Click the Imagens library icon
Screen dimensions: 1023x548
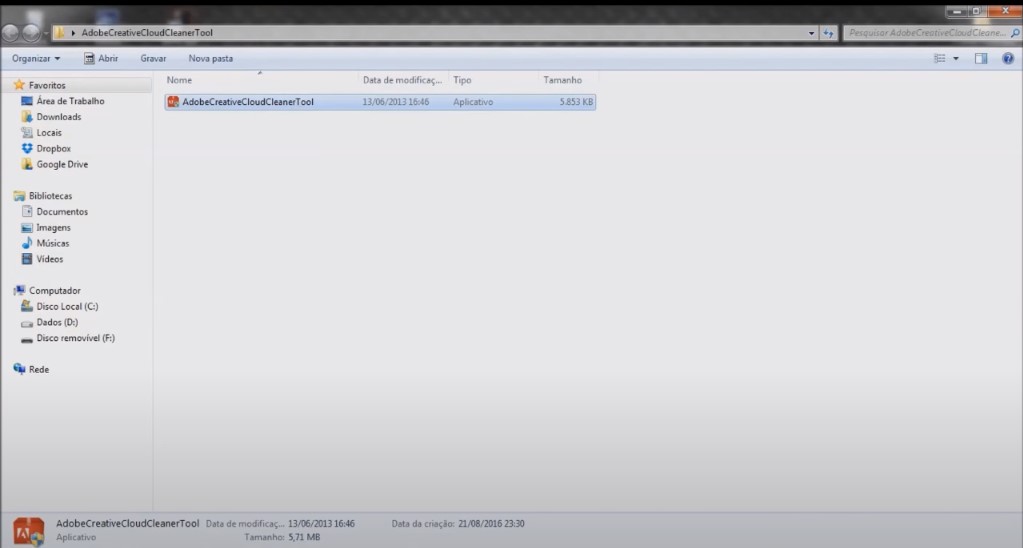27,228
